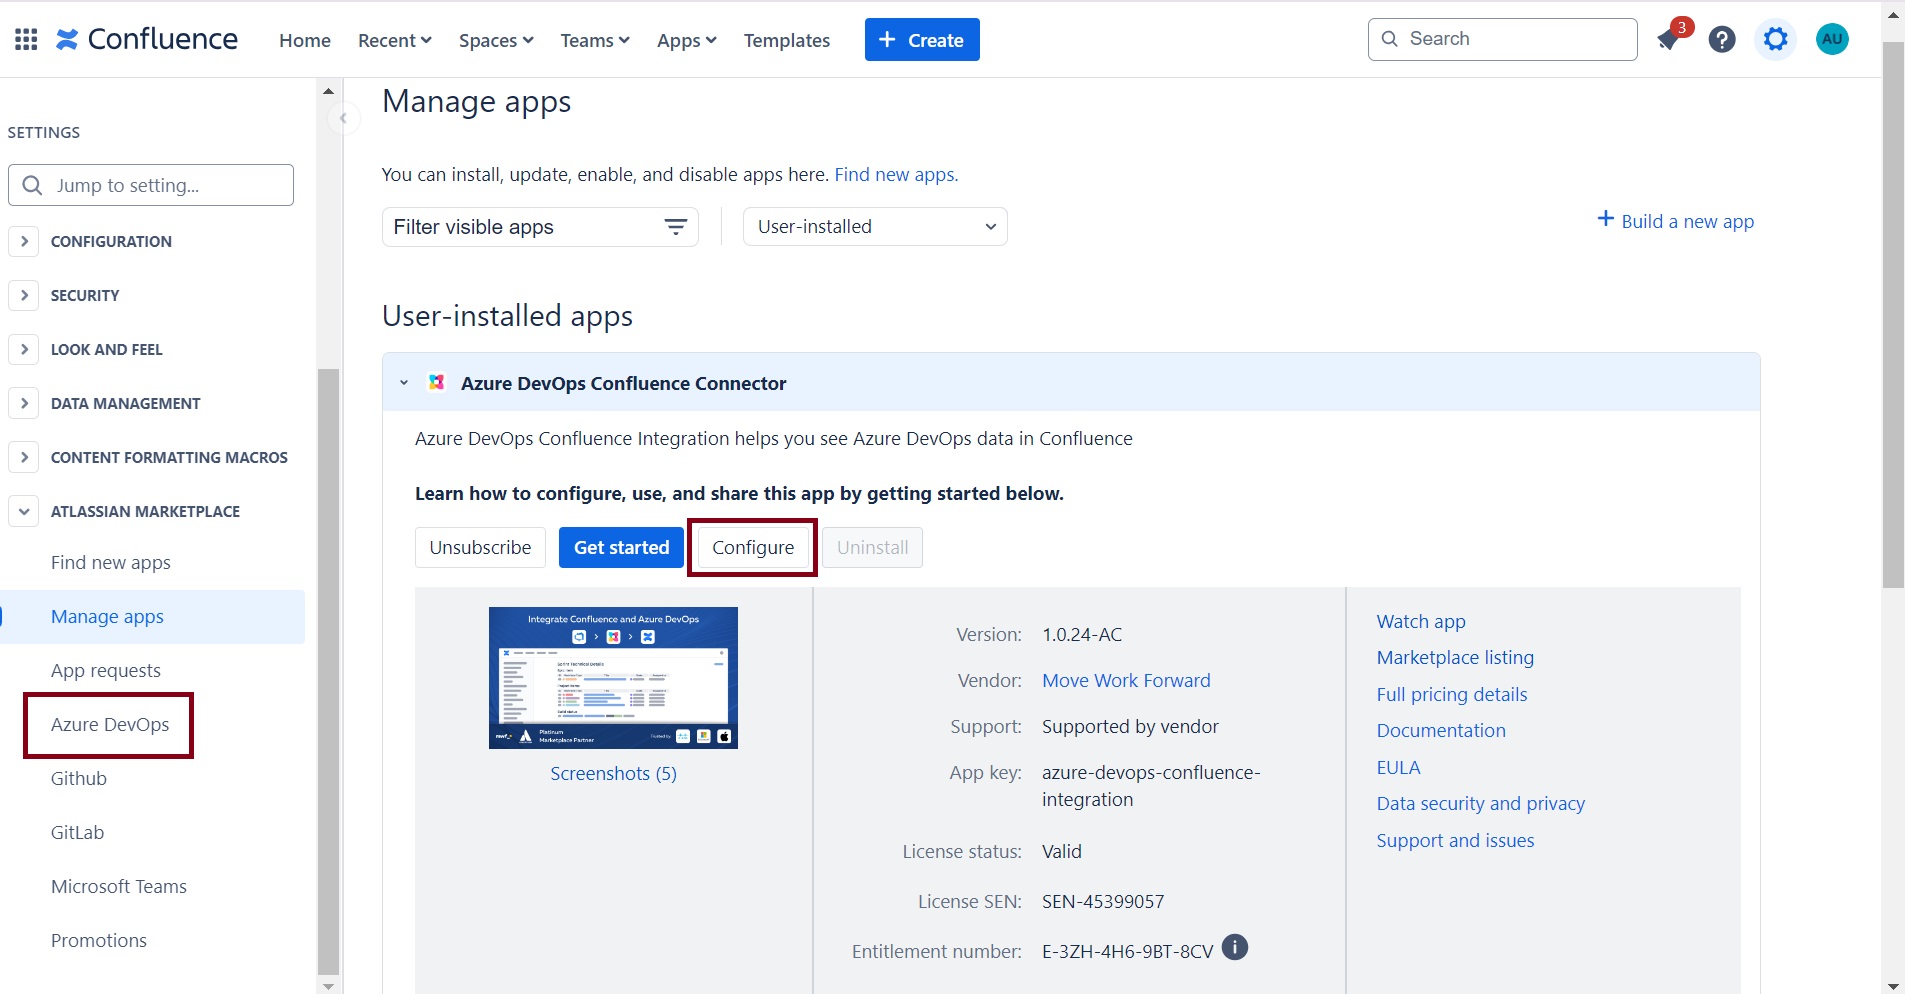Click the Configure button
This screenshot has width=1905, height=994.
pyautogui.click(x=752, y=548)
